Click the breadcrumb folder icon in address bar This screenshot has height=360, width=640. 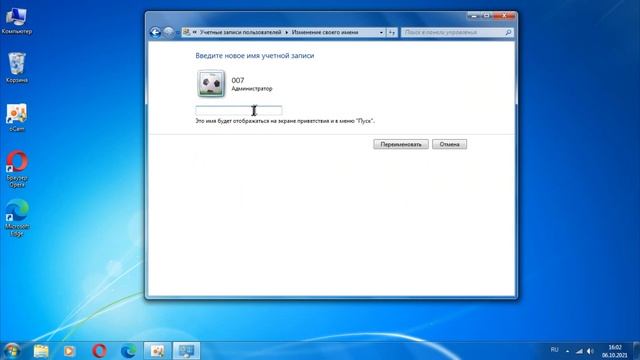187,32
